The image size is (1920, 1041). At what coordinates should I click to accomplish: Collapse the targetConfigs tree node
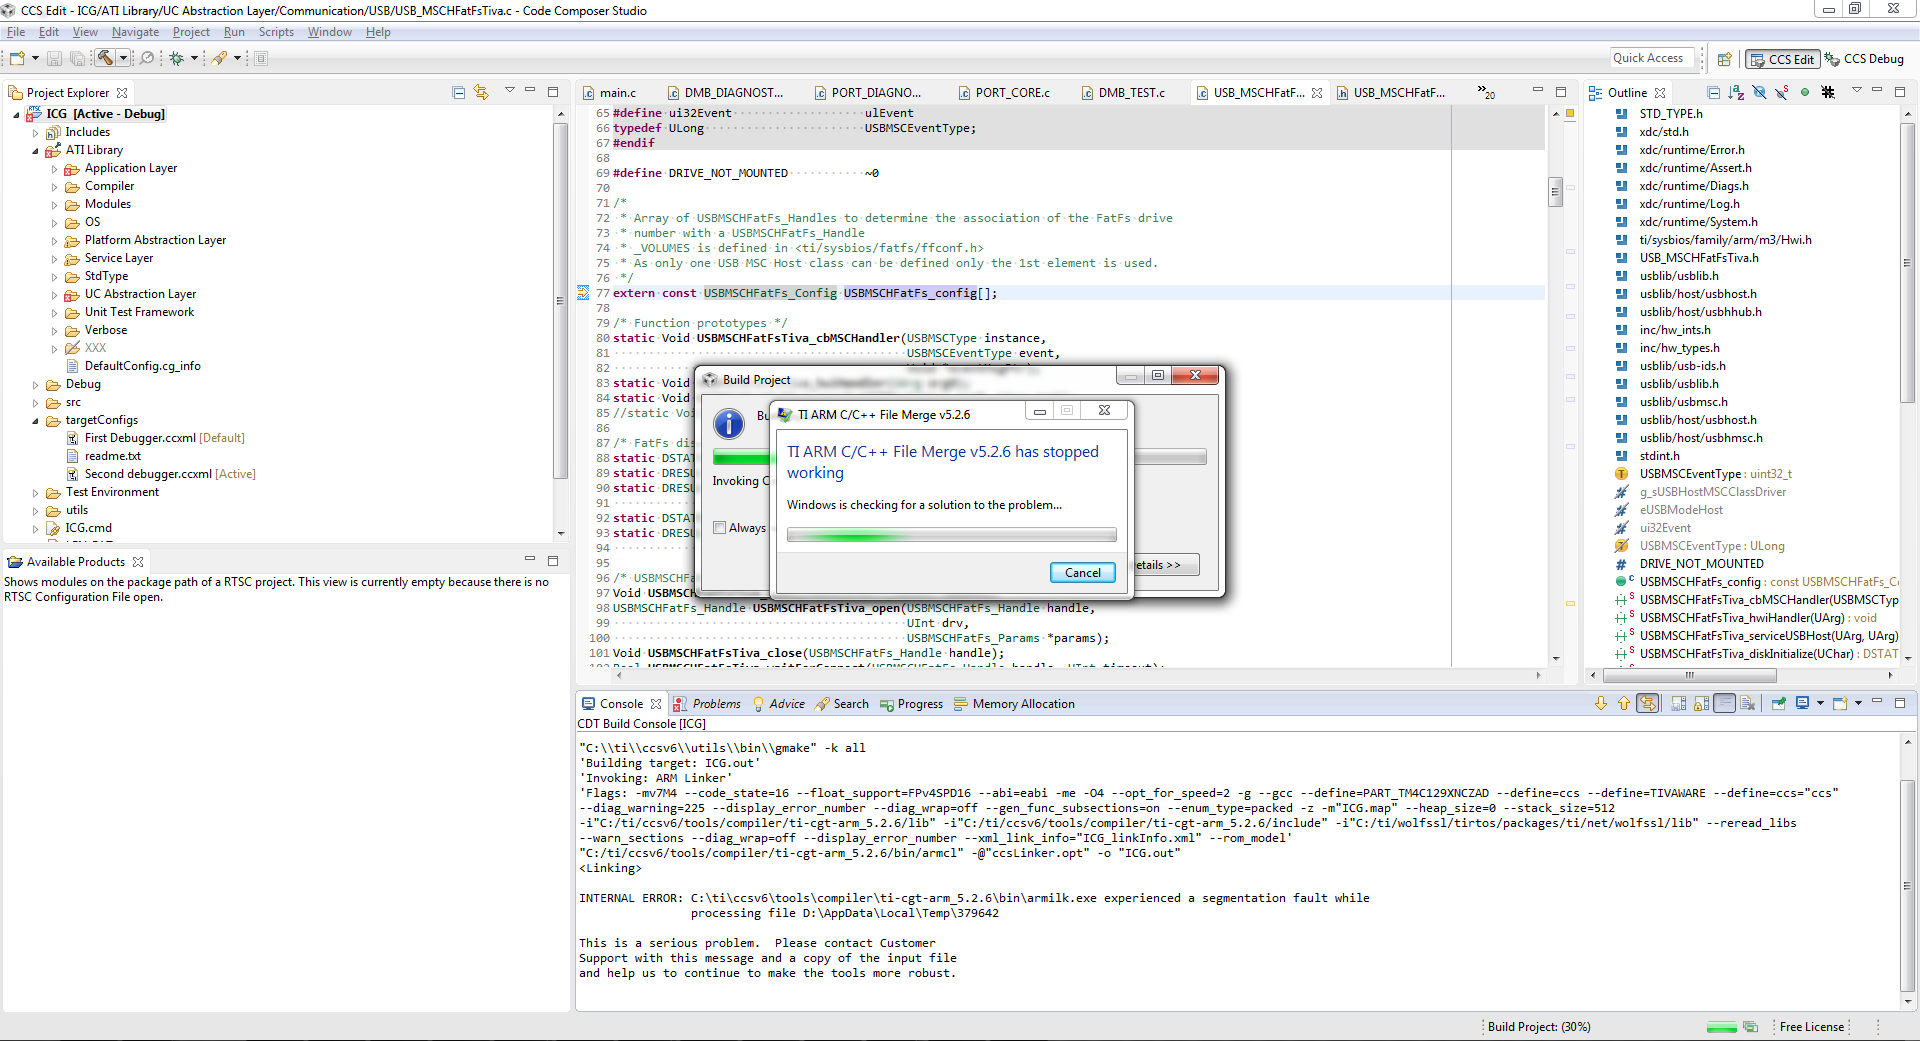point(35,421)
